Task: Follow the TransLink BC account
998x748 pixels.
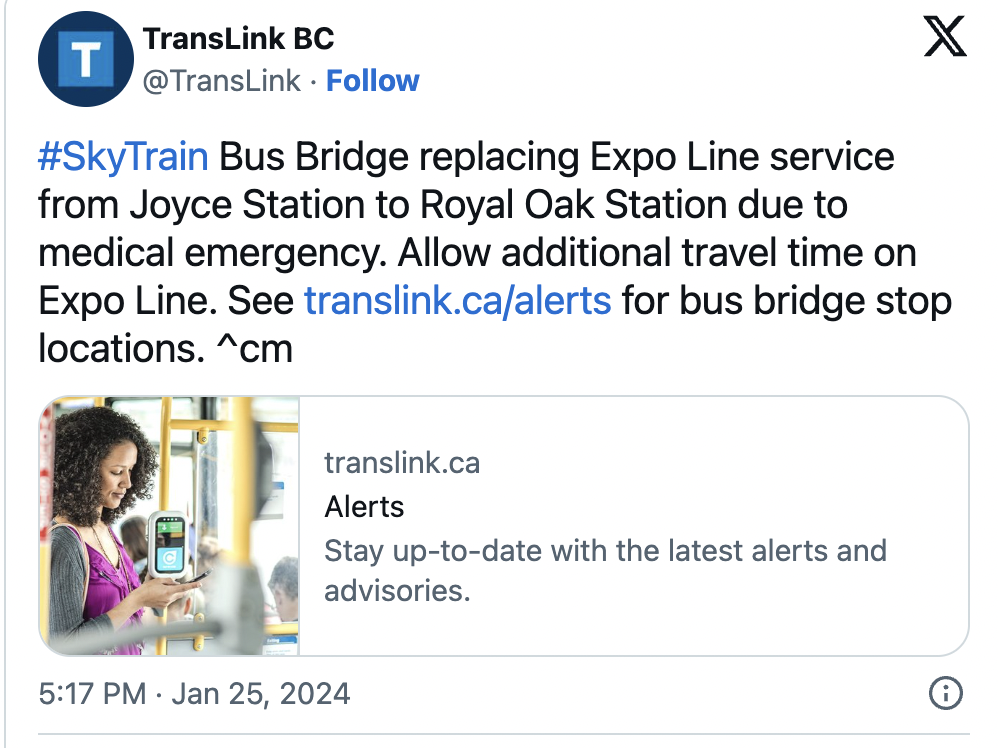Action: coord(372,81)
